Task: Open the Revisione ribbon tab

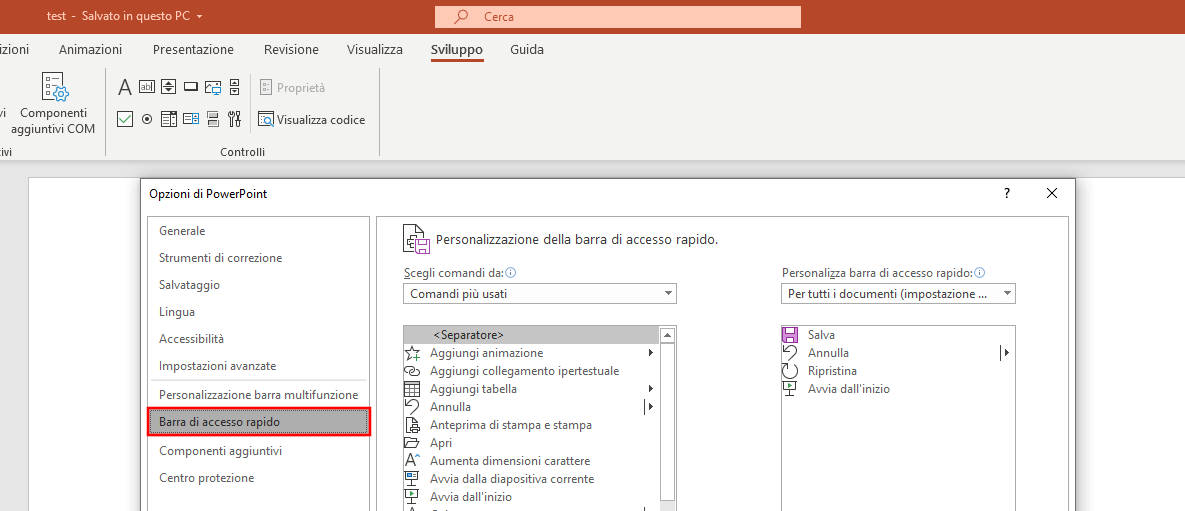Action: (x=291, y=50)
